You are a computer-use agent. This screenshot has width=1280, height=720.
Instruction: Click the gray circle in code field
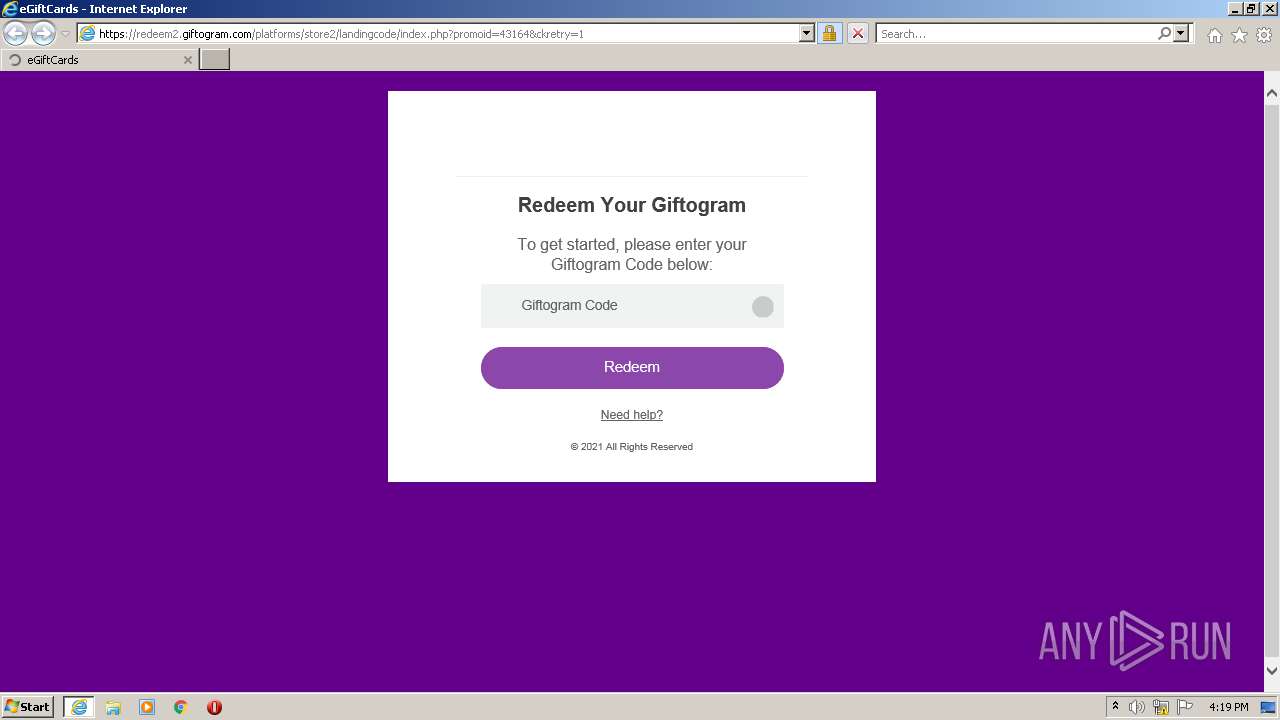[x=763, y=307]
